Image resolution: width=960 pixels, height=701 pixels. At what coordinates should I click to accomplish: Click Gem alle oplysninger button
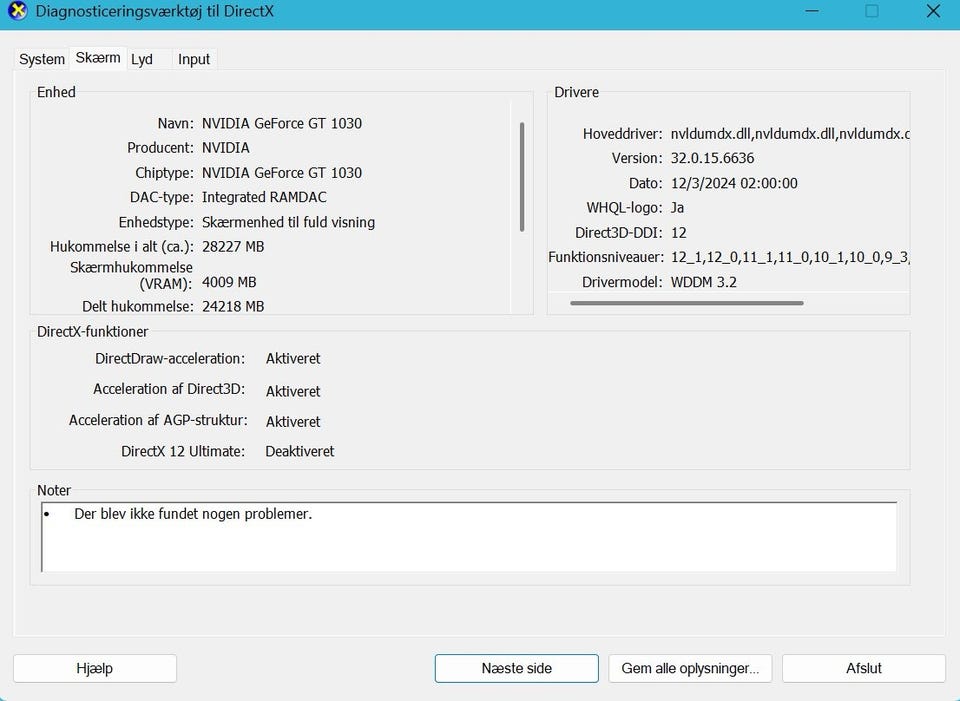pyautogui.click(x=690, y=668)
